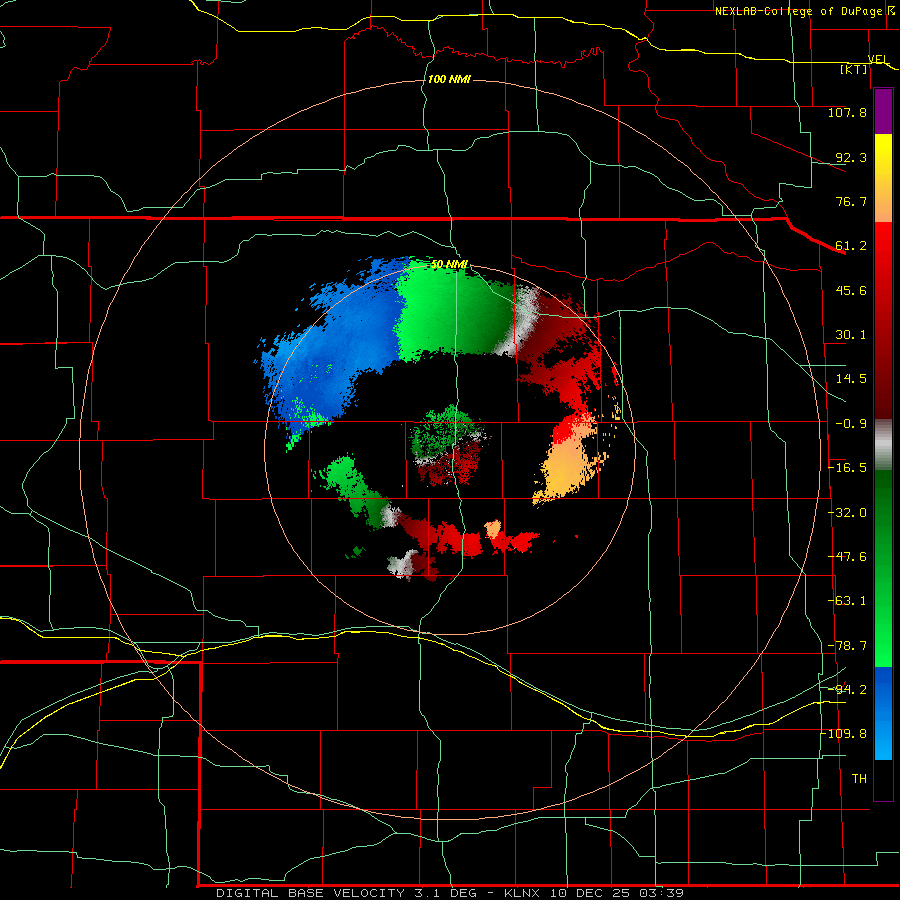Select the -0.9 scale label

(851, 424)
